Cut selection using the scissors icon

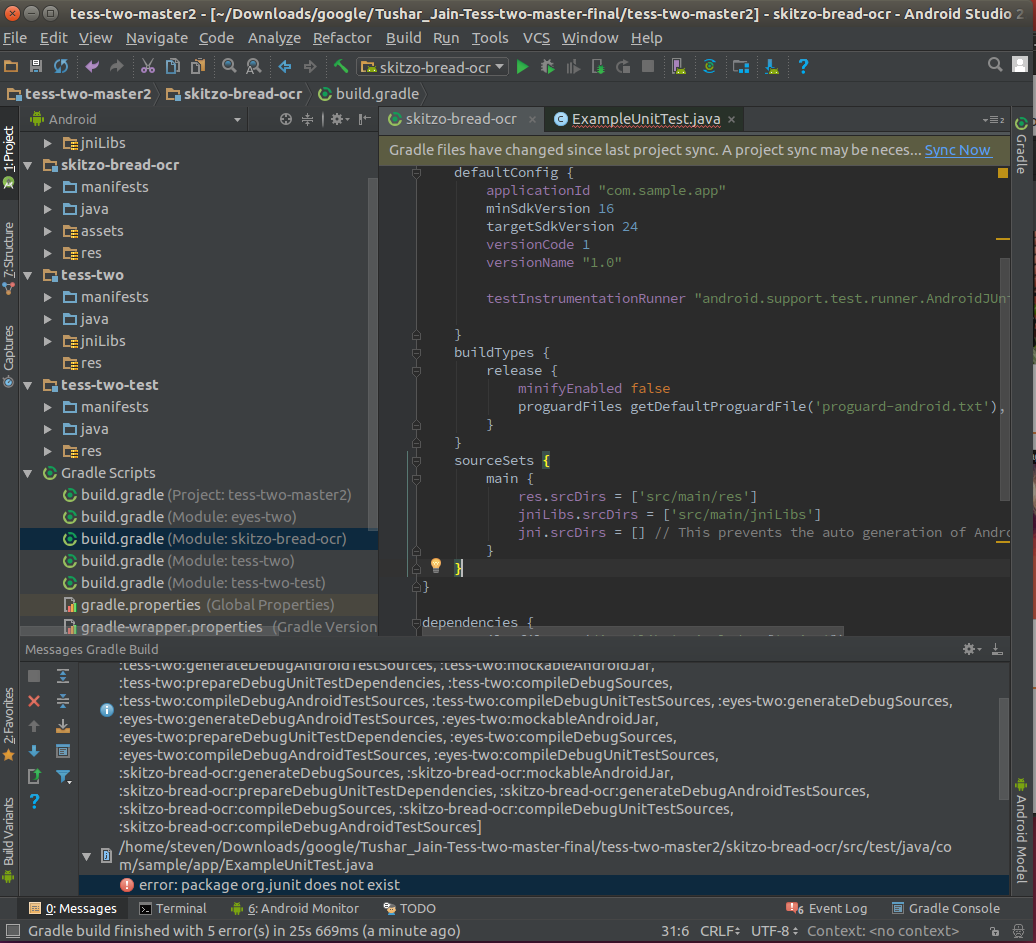point(147,66)
